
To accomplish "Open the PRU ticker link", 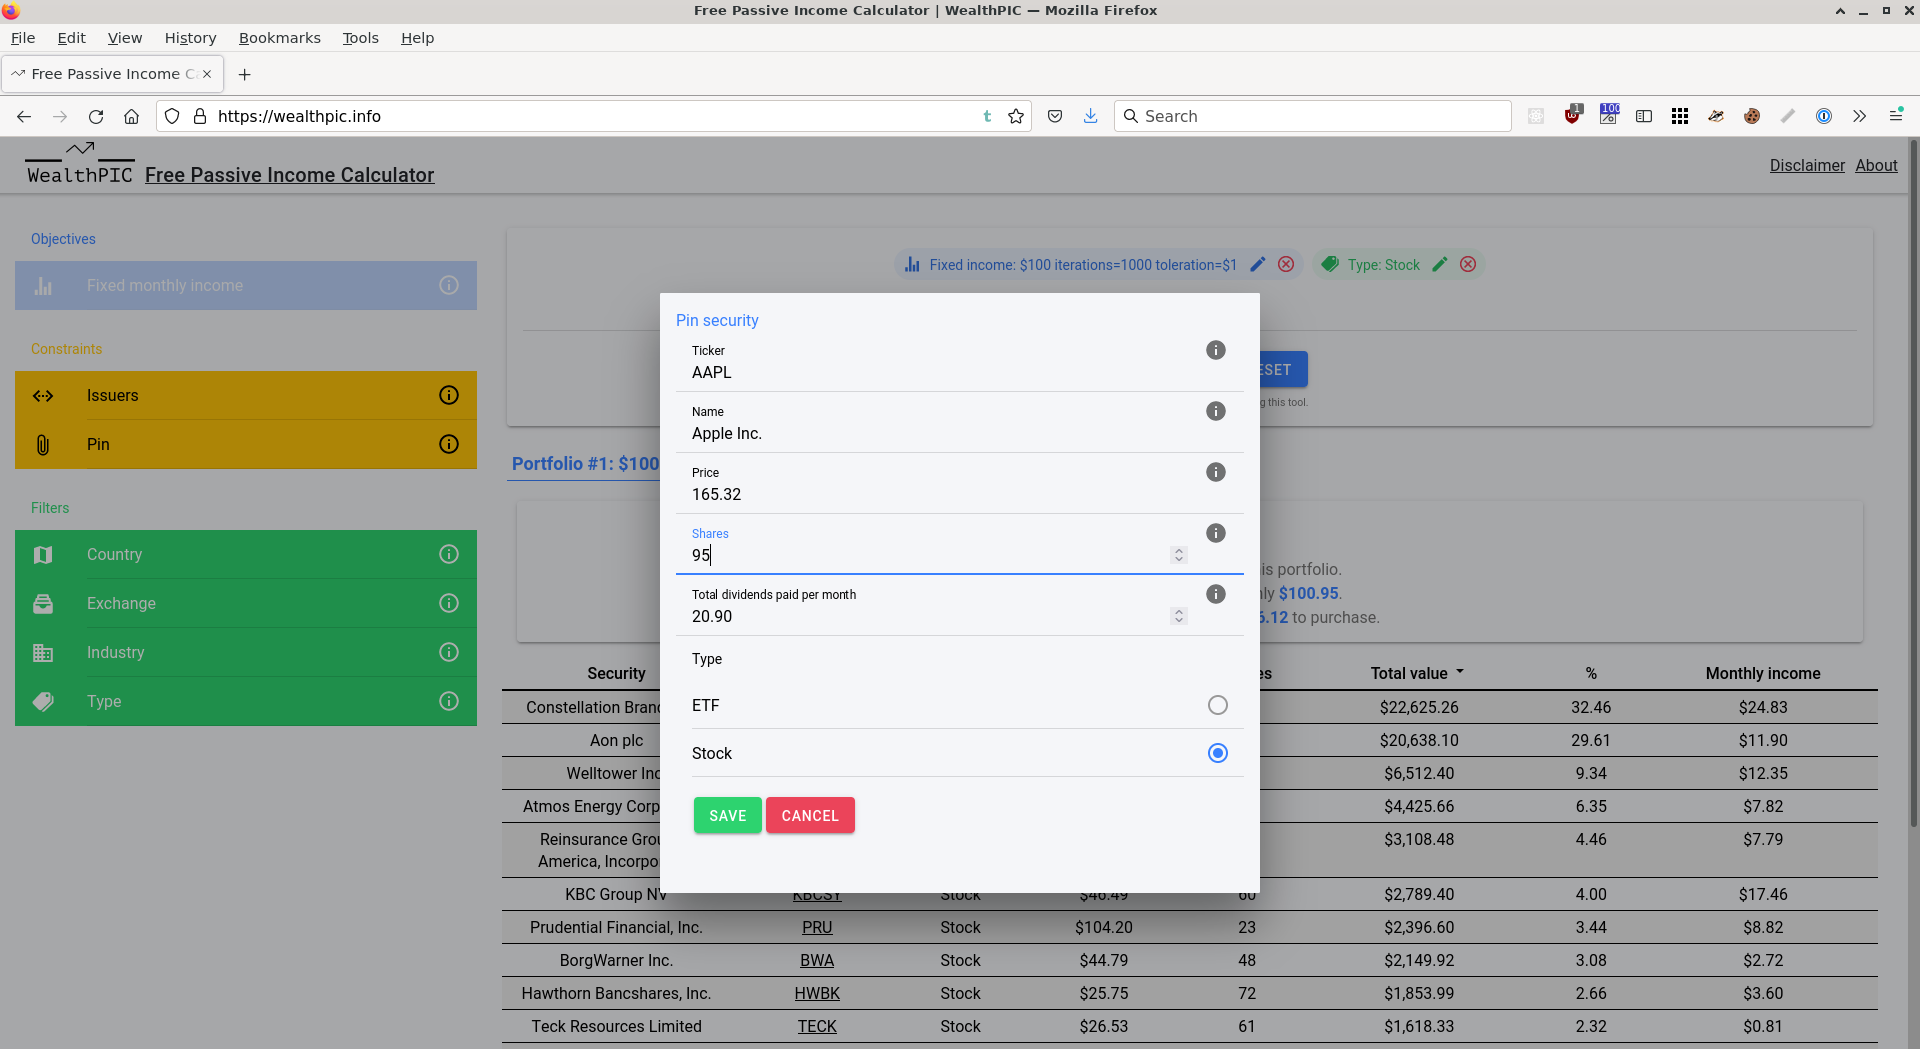I will click(817, 927).
